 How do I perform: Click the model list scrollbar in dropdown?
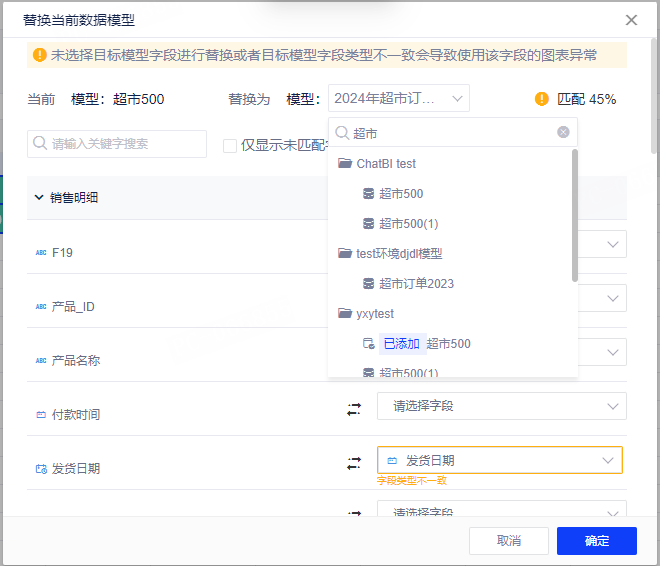pos(574,215)
